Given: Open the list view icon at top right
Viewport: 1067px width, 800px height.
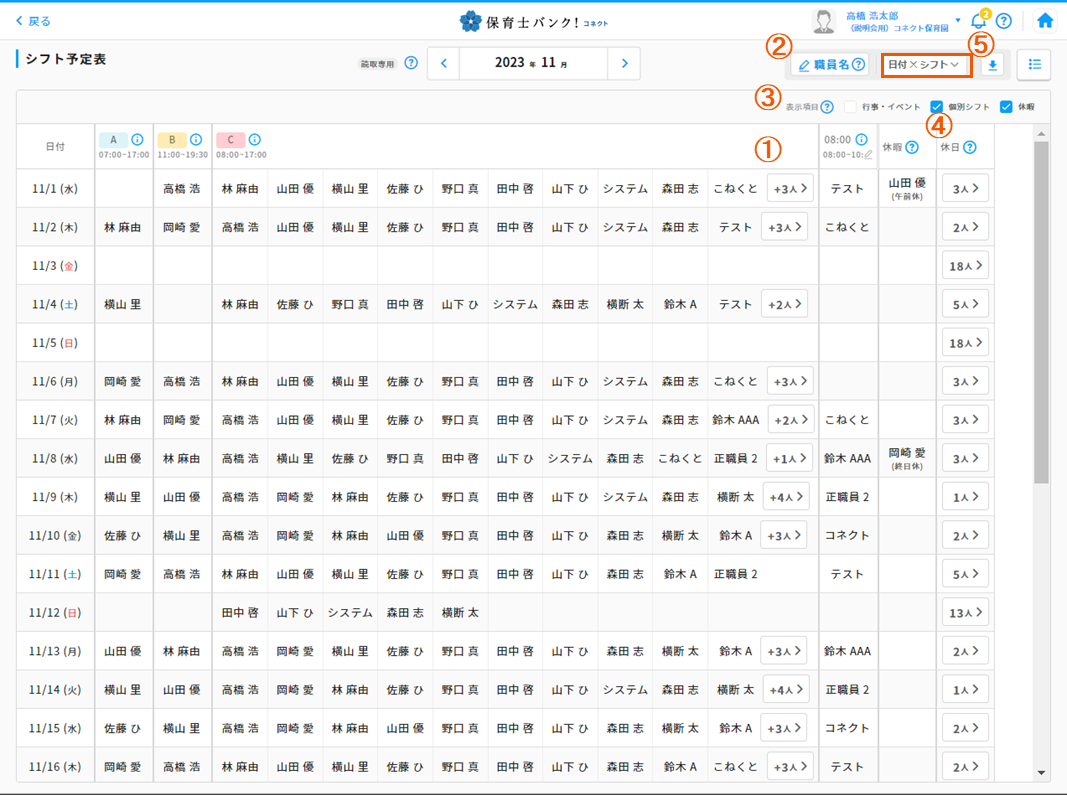Looking at the screenshot, I should click(1034, 64).
